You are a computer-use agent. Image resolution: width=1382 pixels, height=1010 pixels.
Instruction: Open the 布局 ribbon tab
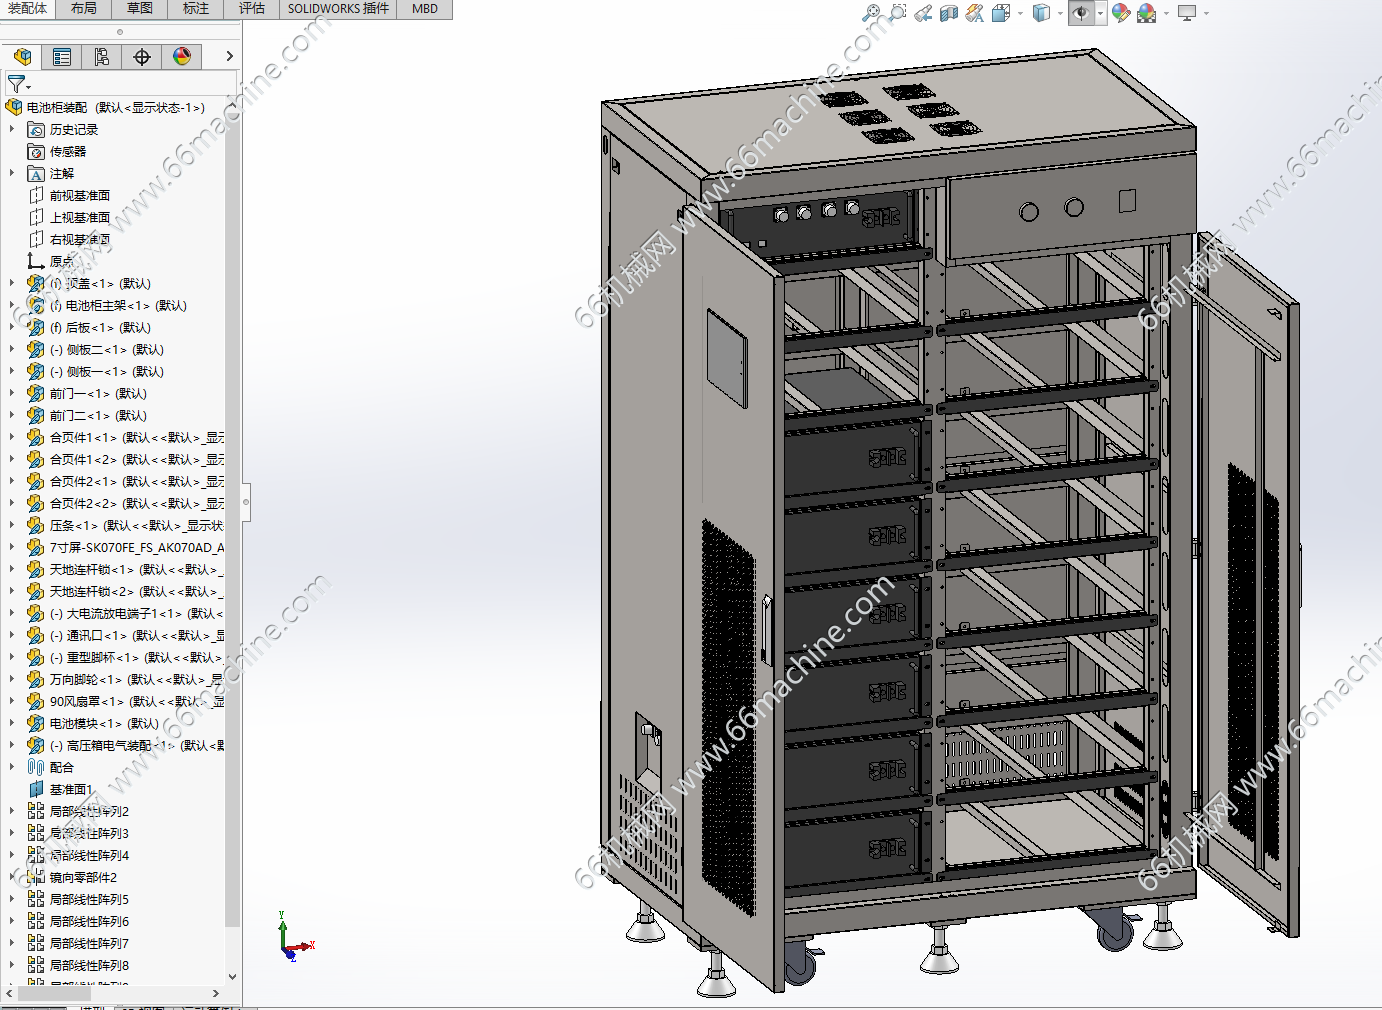[x=84, y=9]
